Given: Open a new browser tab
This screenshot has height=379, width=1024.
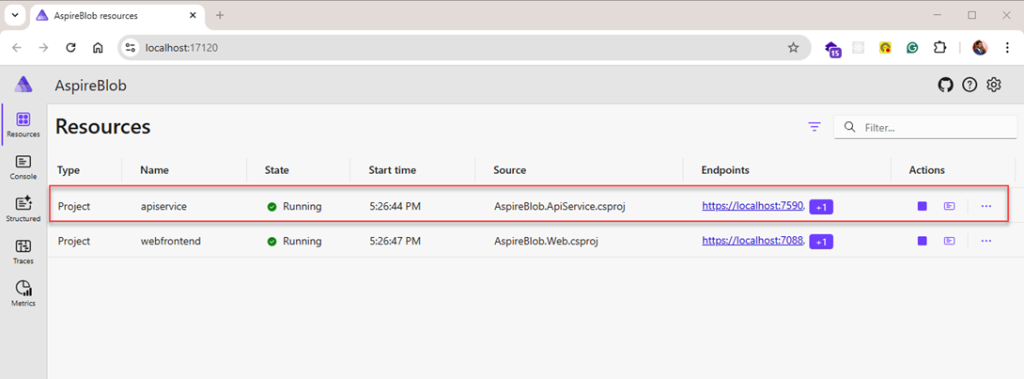Looking at the screenshot, I should click(x=219, y=15).
